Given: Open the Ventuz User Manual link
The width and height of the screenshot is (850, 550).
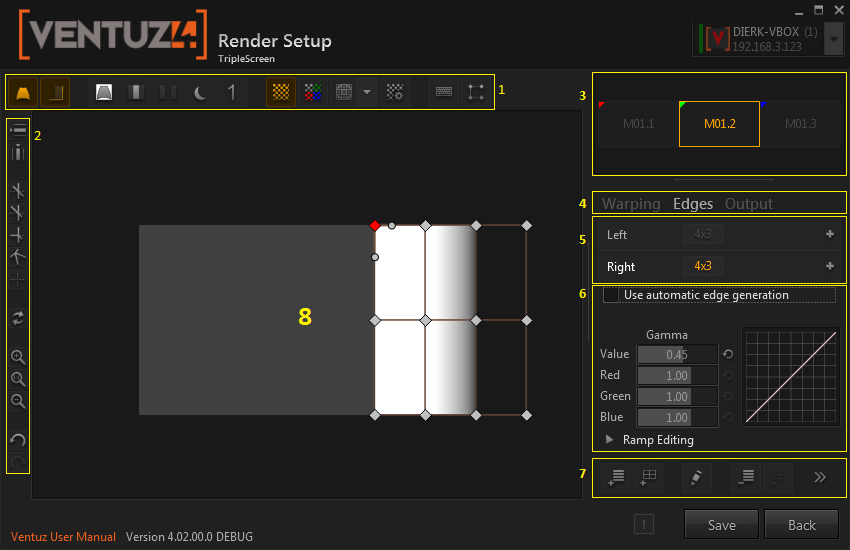Looking at the screenshot, I should [63, 537].
